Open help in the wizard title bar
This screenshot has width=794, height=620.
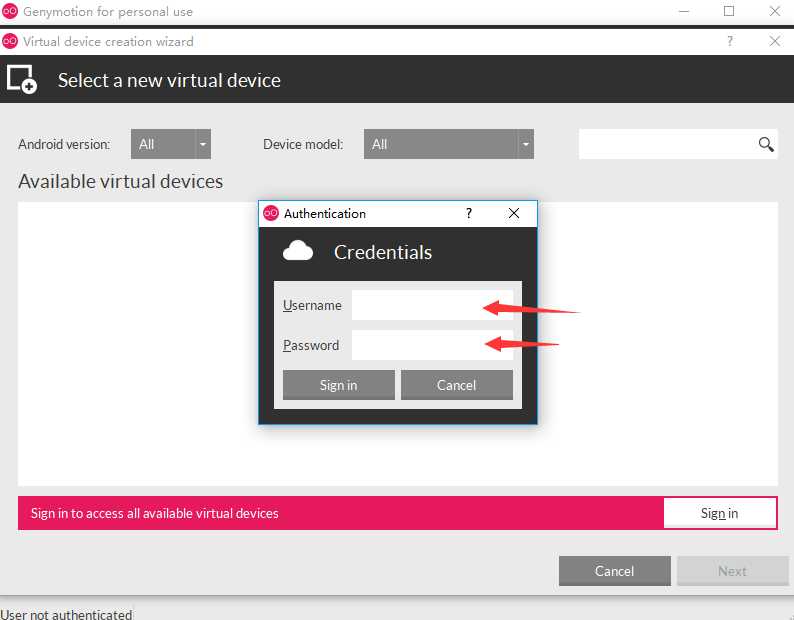click(730, 41)
